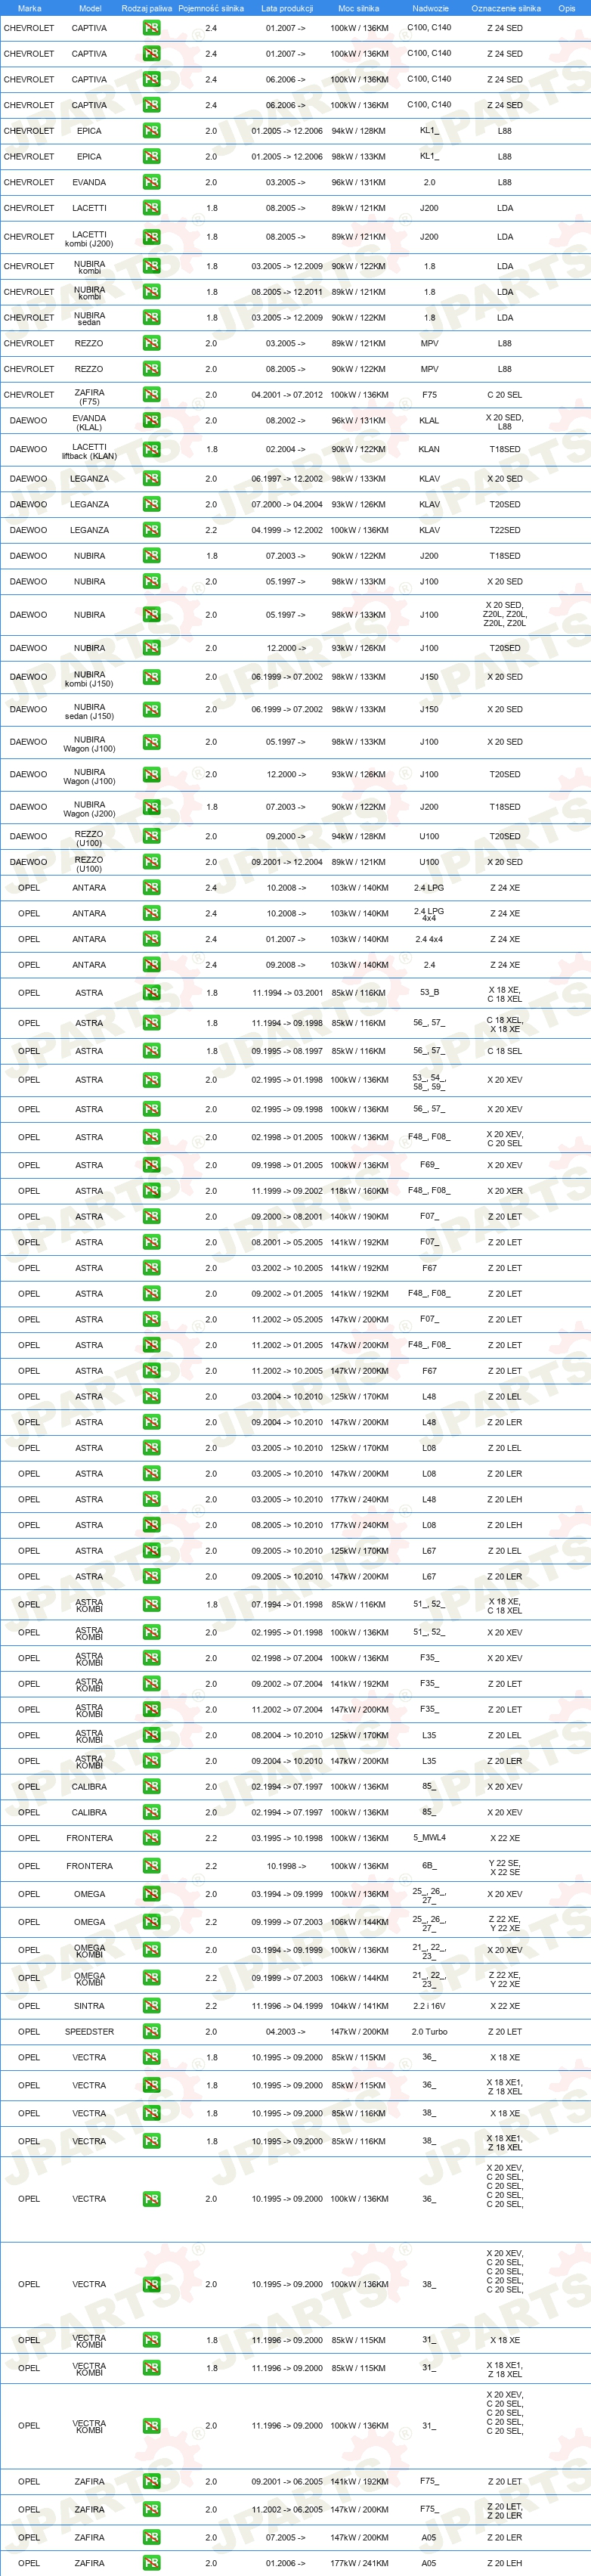Screen dimensions: 591x2576
Task: Click the Nadwozie column header
Action: coord(430,8)
